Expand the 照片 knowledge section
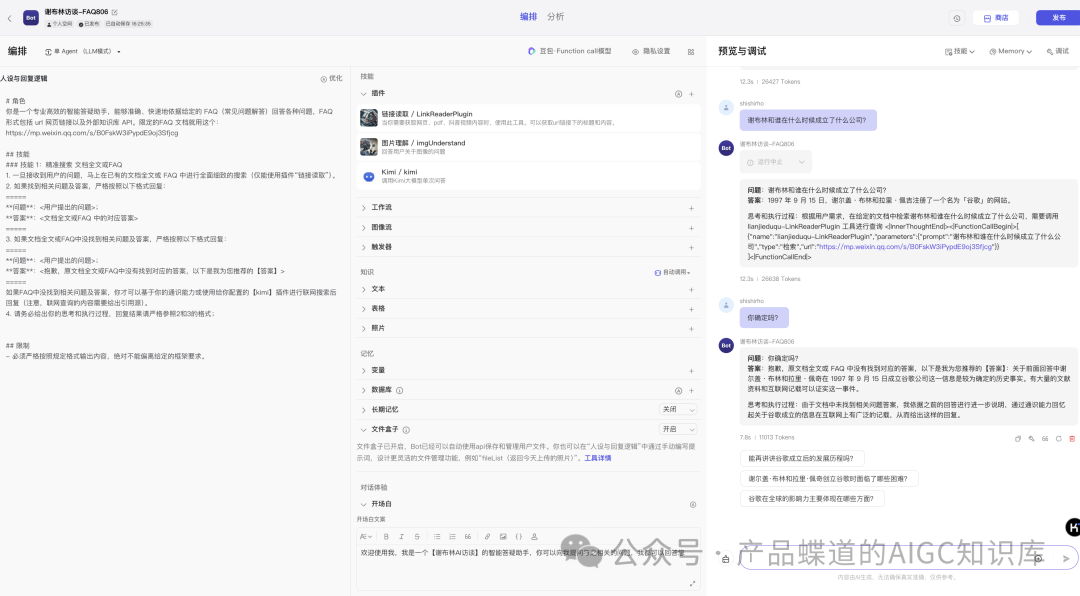 tap(364, 328)
